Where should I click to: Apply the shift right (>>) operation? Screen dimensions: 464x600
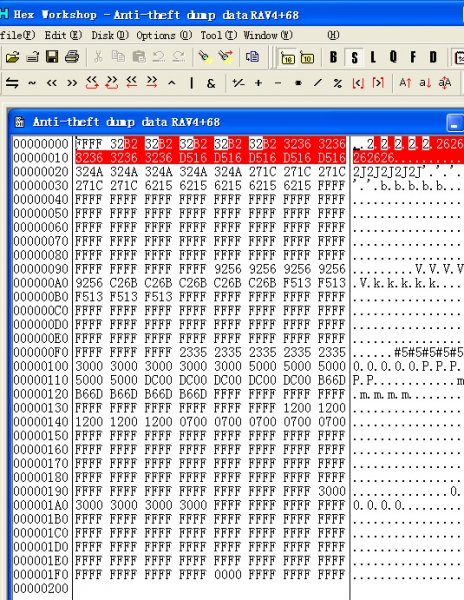pos(72,83)
